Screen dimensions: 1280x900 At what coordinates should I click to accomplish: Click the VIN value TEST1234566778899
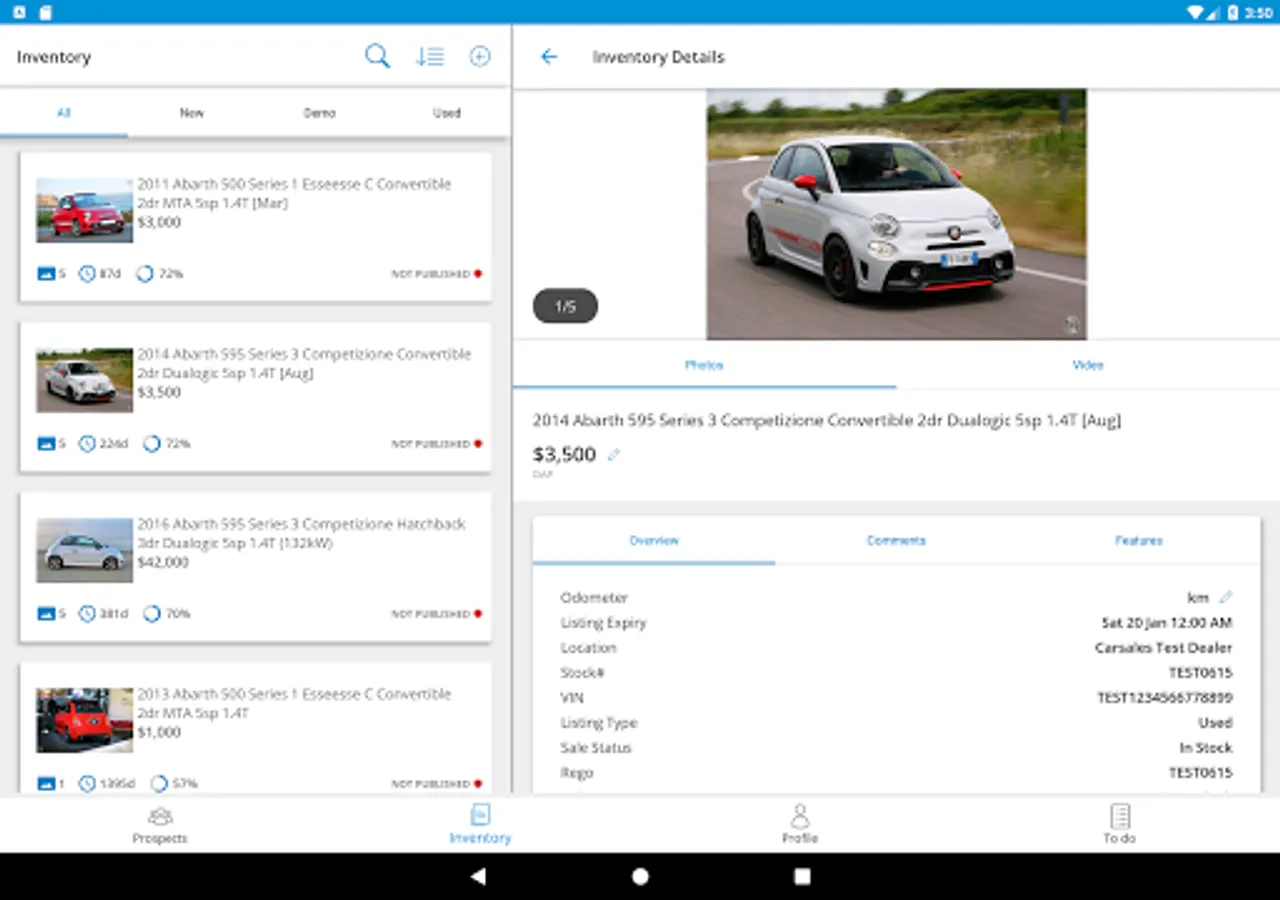1164,698
